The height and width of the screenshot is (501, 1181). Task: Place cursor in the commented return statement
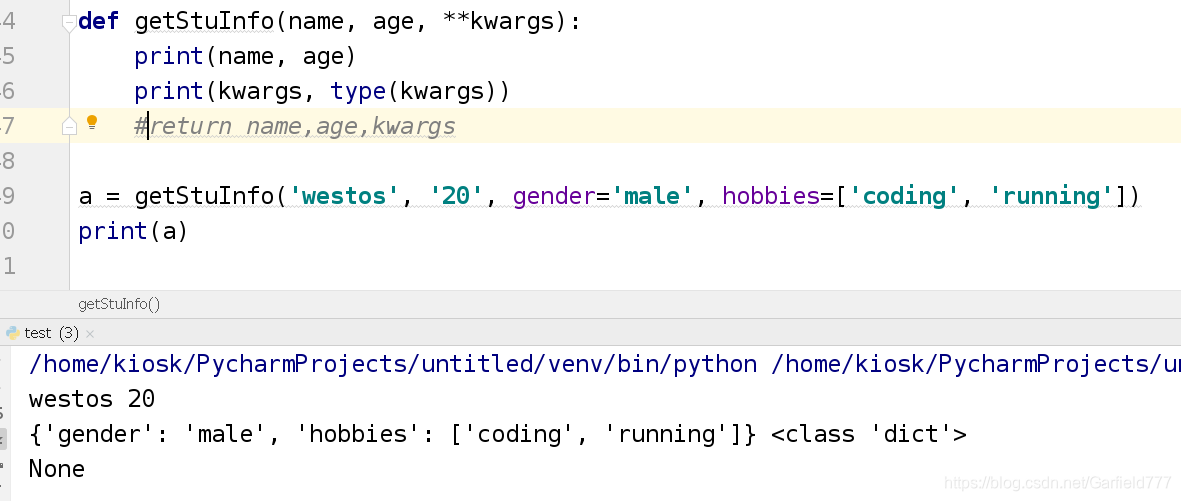point(295,126)
